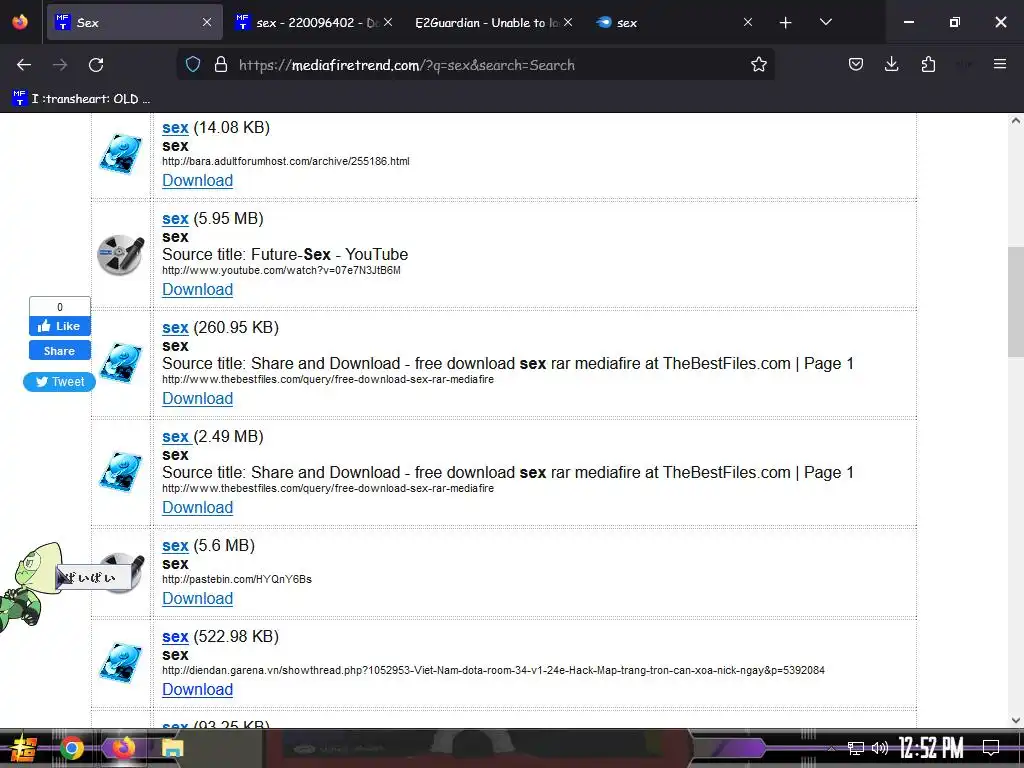Viewport: 1024px width, 768px height.
Task: Open the title link of the 14.08 KB result
Action: click(x=175, y=128)
